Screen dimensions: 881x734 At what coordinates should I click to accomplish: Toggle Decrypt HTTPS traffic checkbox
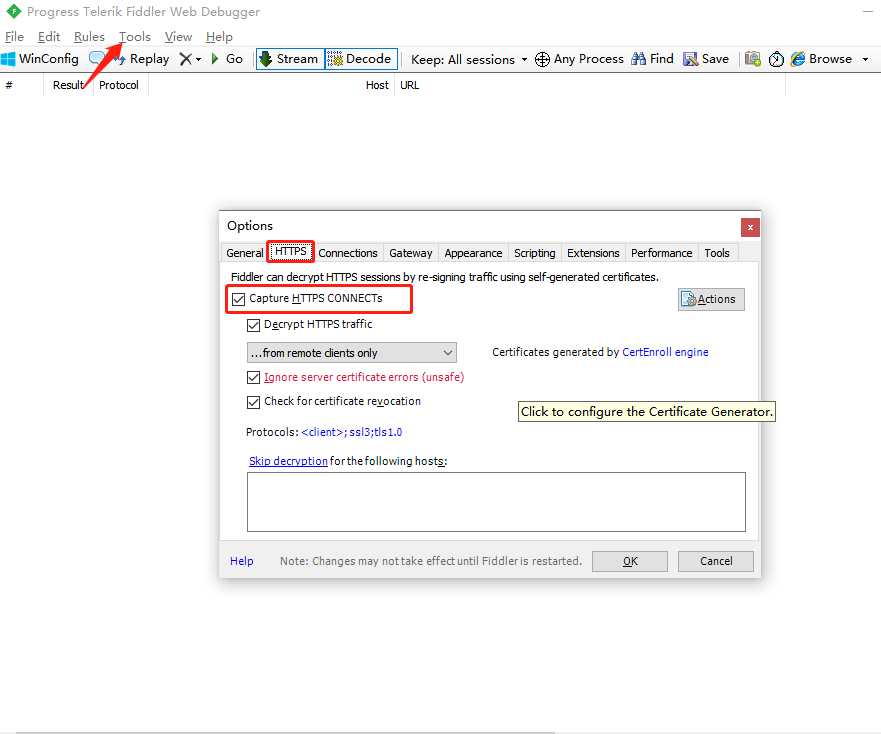253,325
